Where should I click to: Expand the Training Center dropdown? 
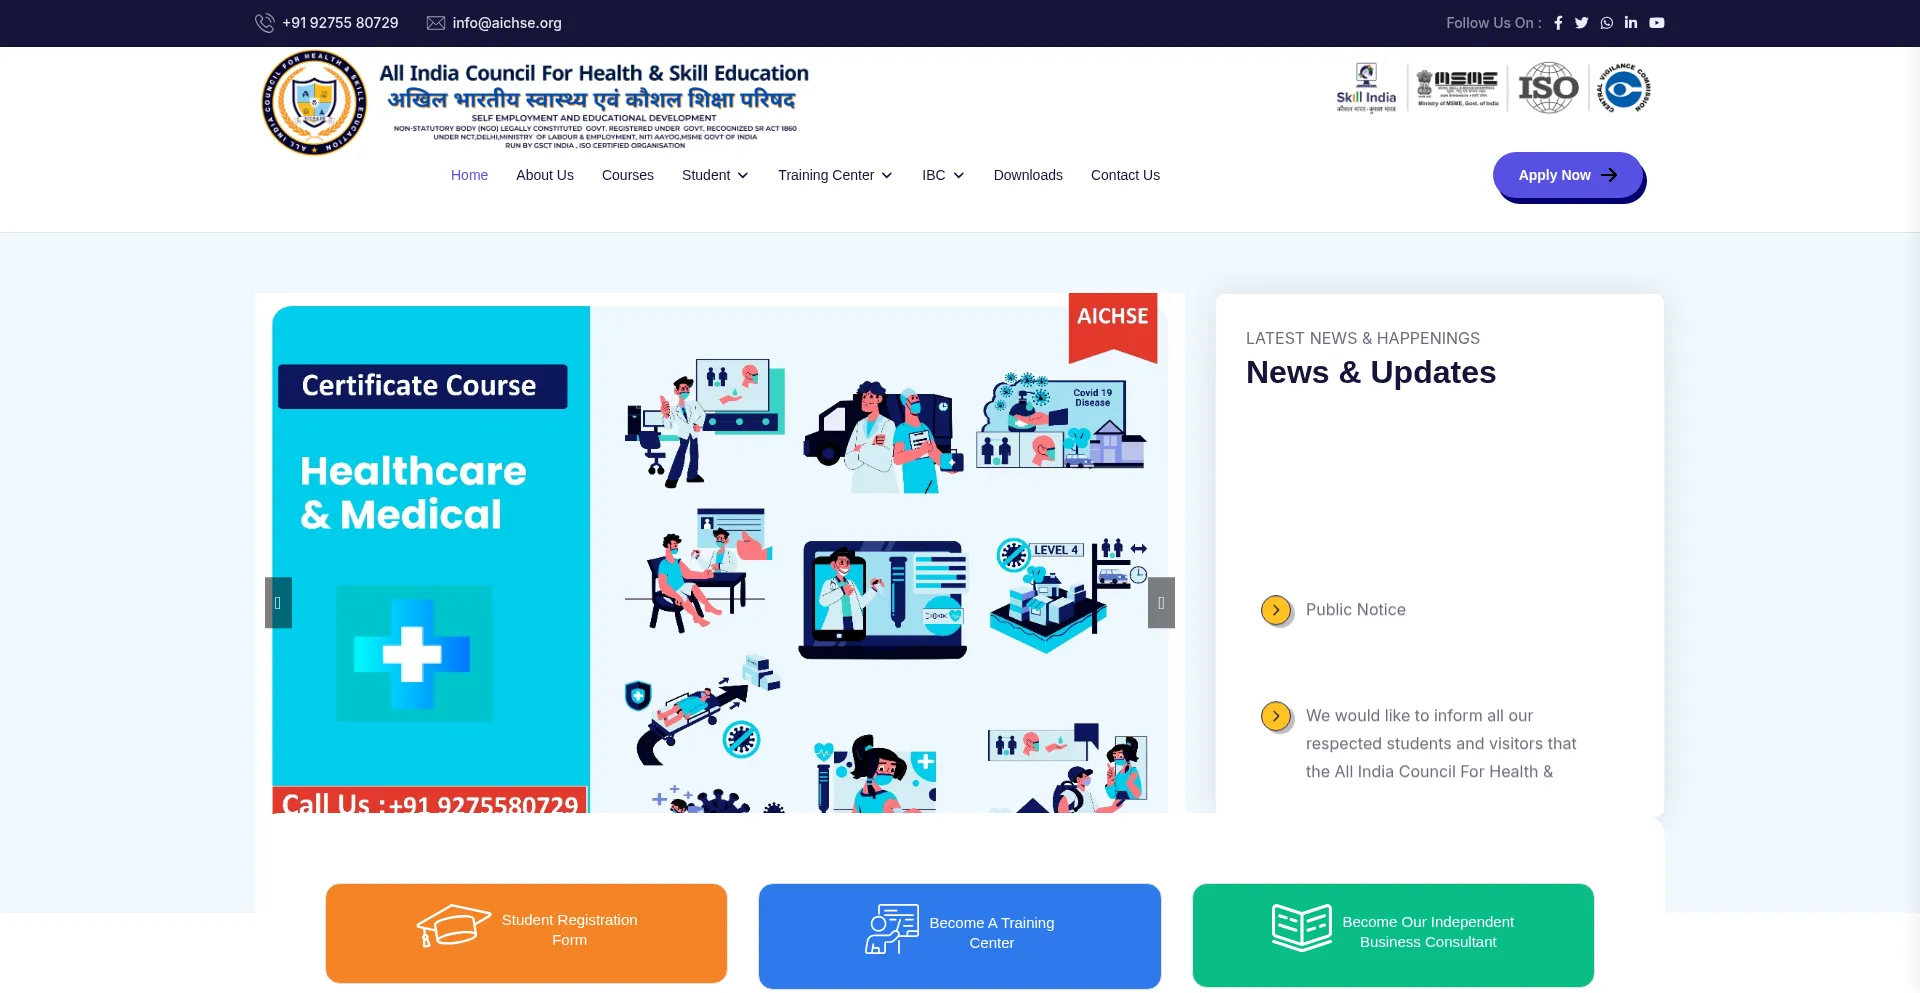(x=834, y=175)
